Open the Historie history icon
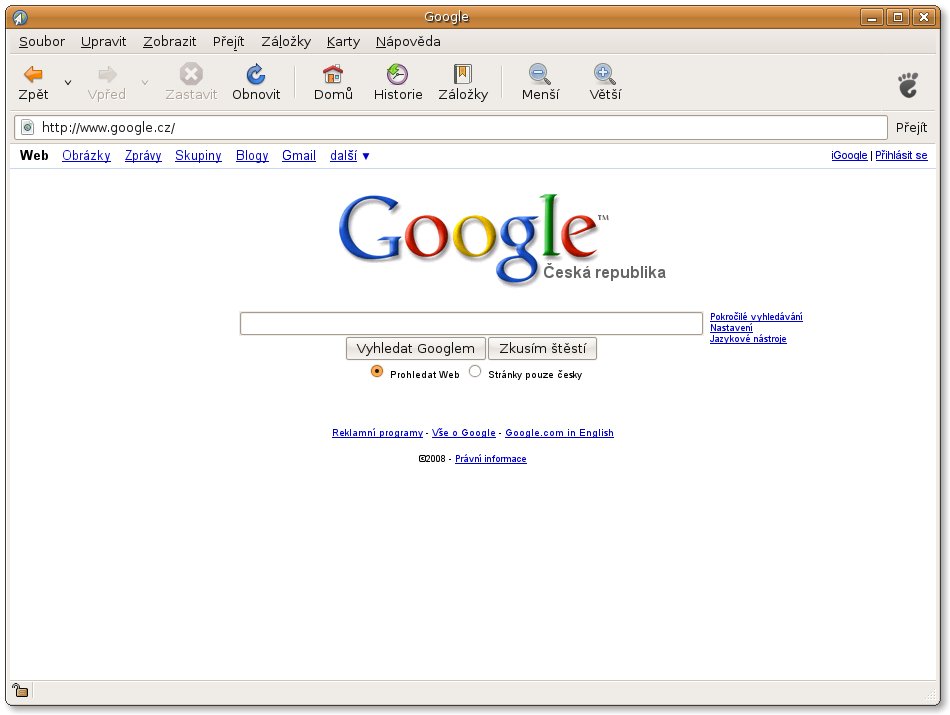This screenshot has height=715, width=950. coord(397,75)
